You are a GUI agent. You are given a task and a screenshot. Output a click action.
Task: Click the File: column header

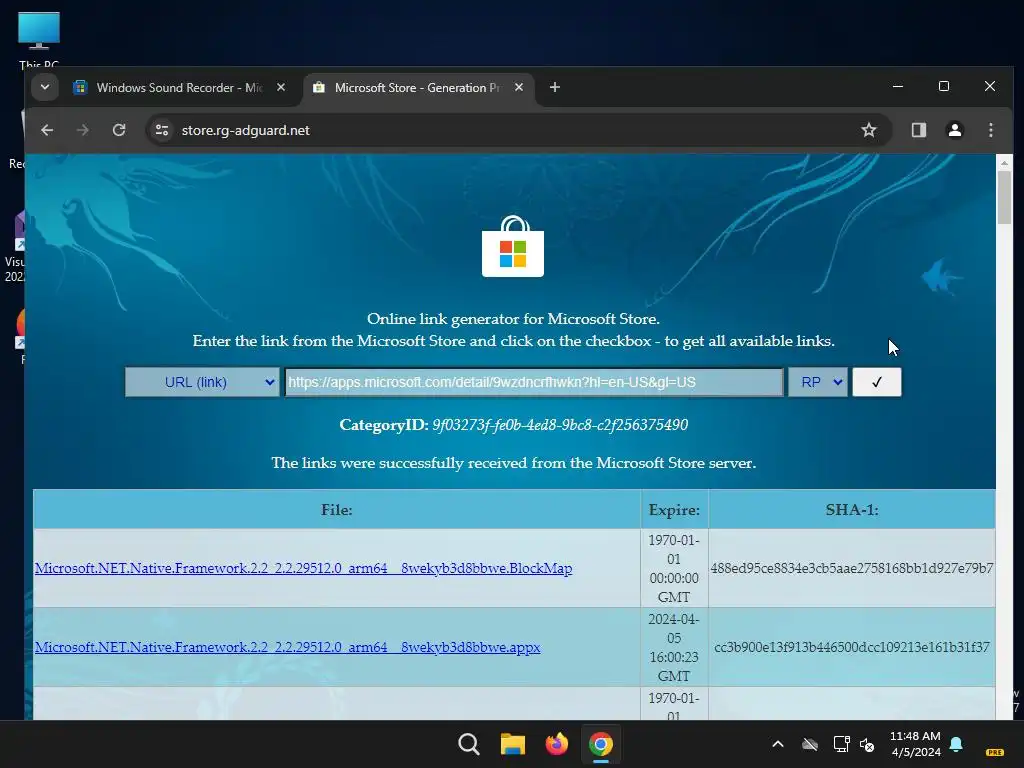tap(336, 509)
